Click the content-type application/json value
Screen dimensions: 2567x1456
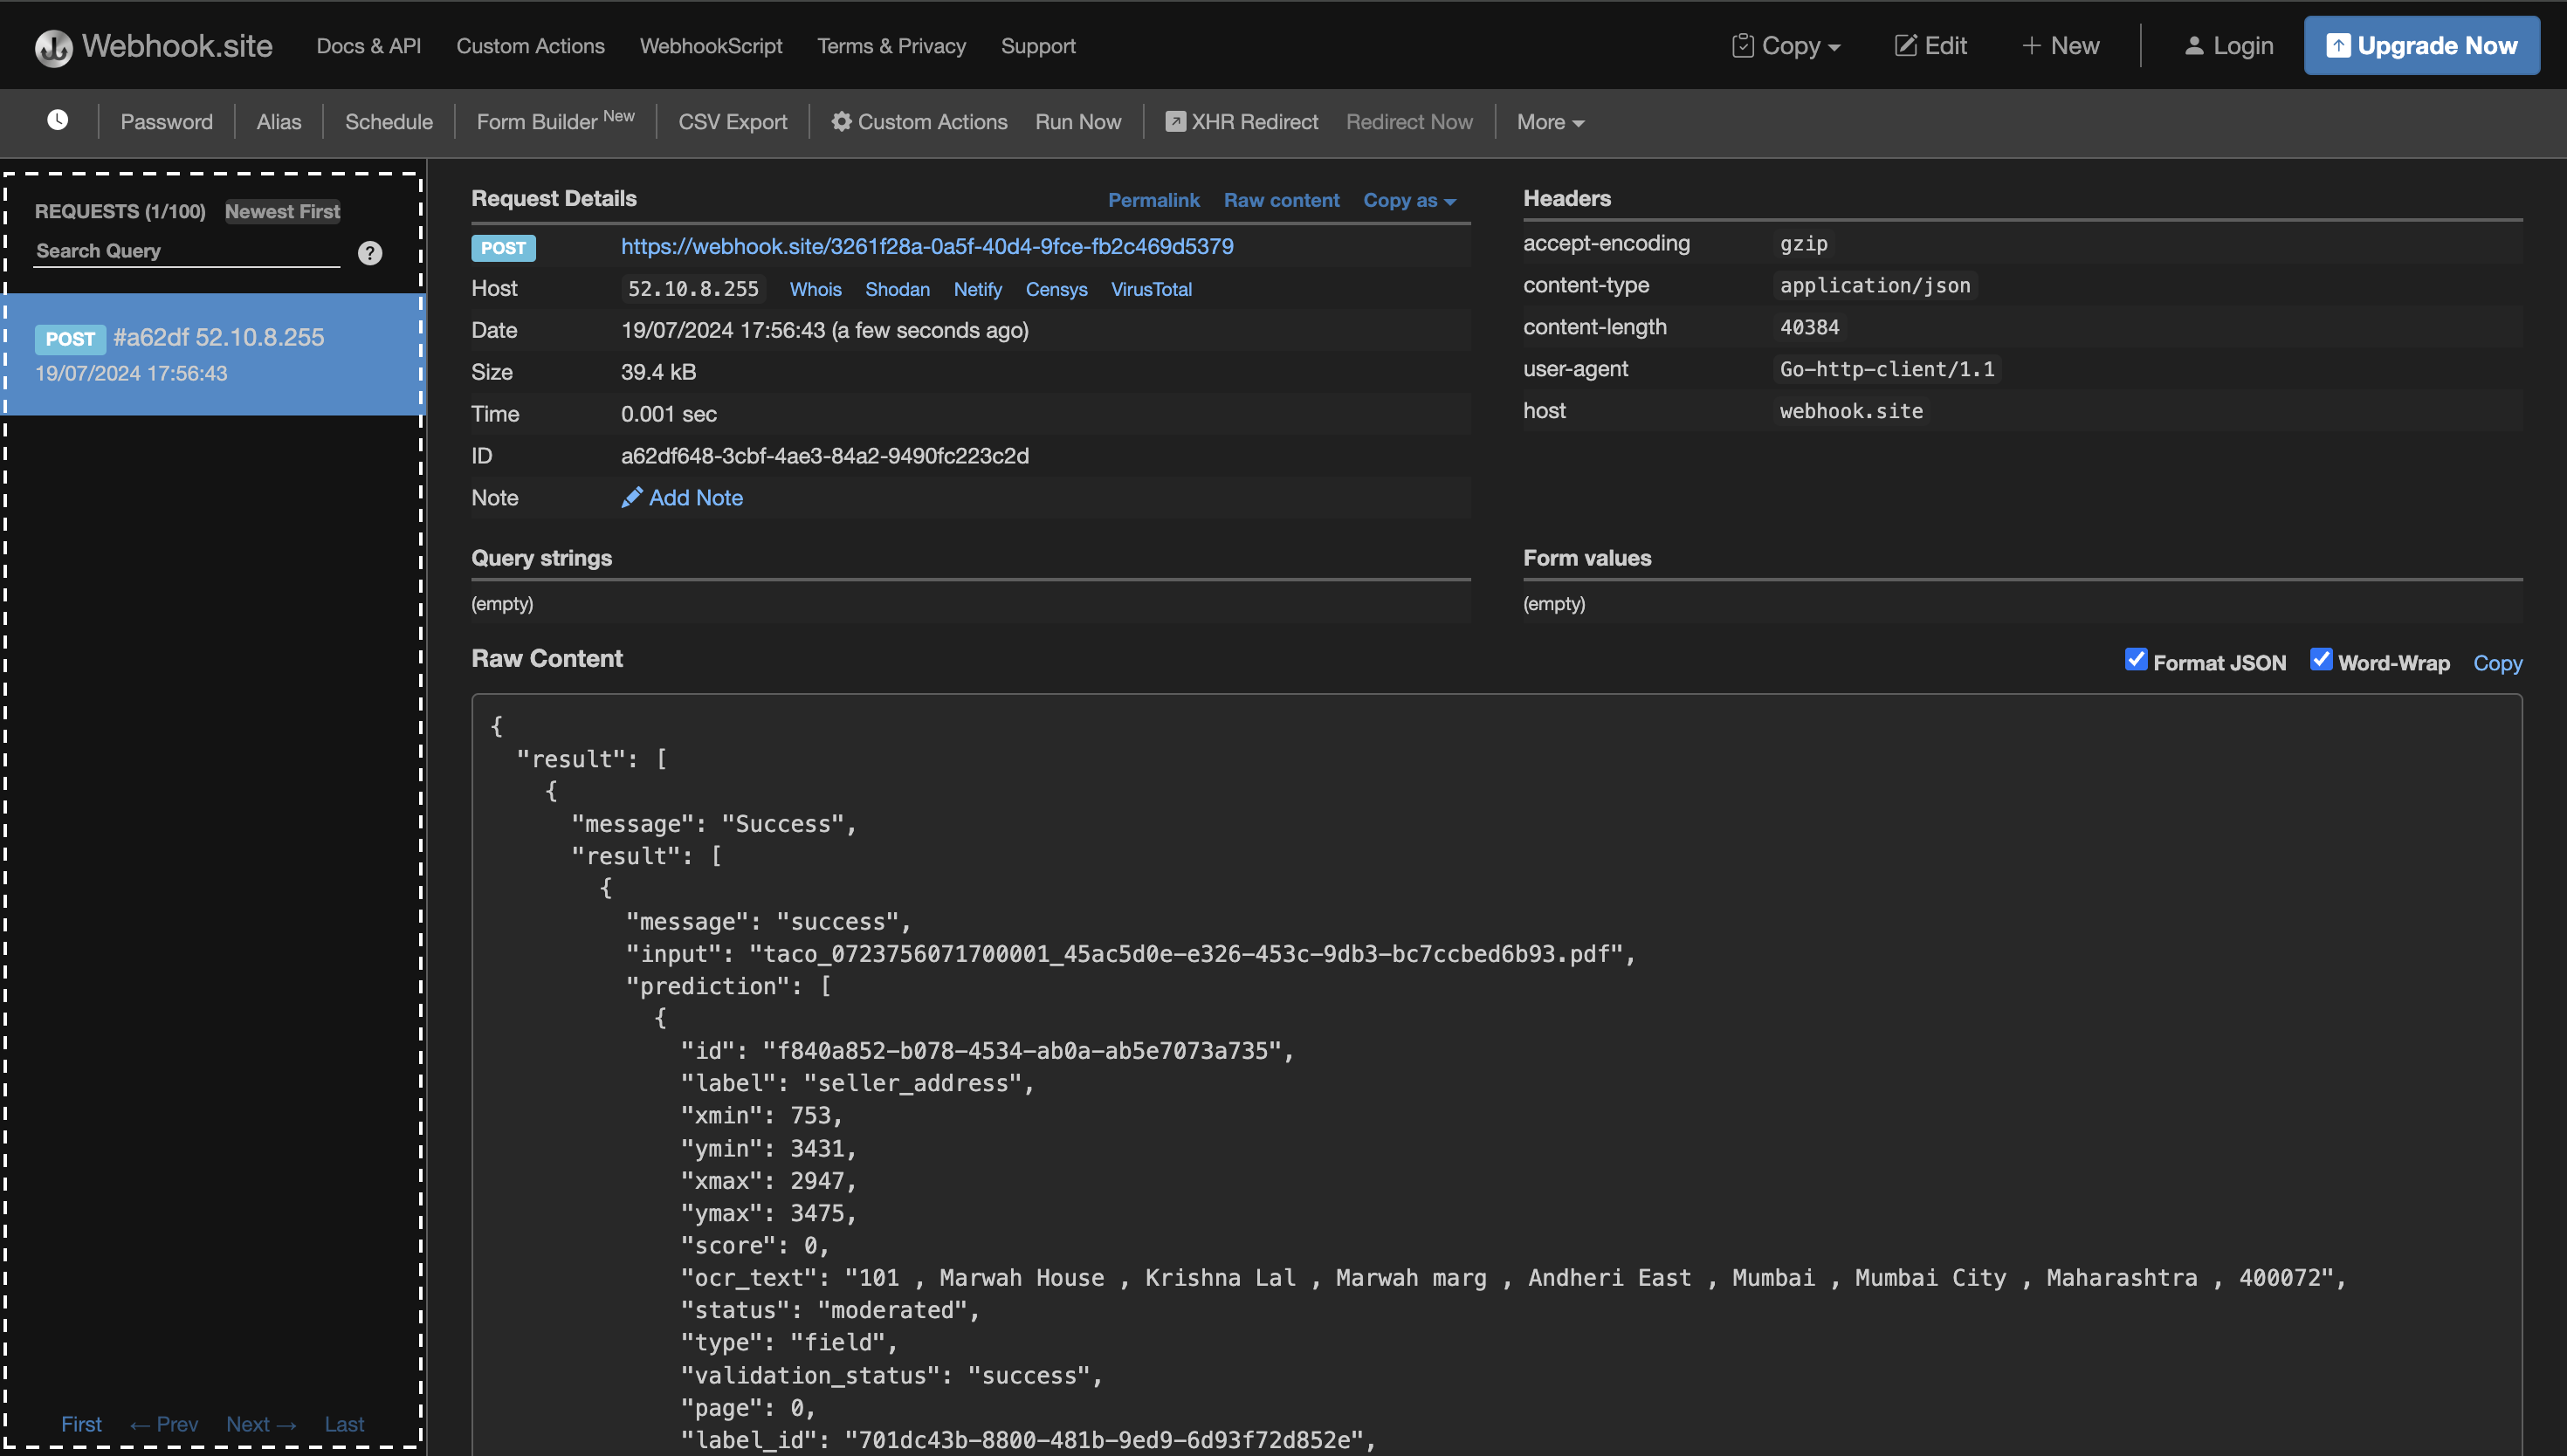(1875, 286)
